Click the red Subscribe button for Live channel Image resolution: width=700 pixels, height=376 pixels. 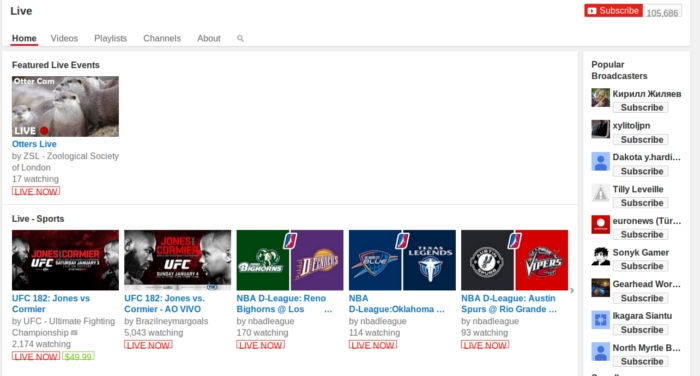(613, 11)
